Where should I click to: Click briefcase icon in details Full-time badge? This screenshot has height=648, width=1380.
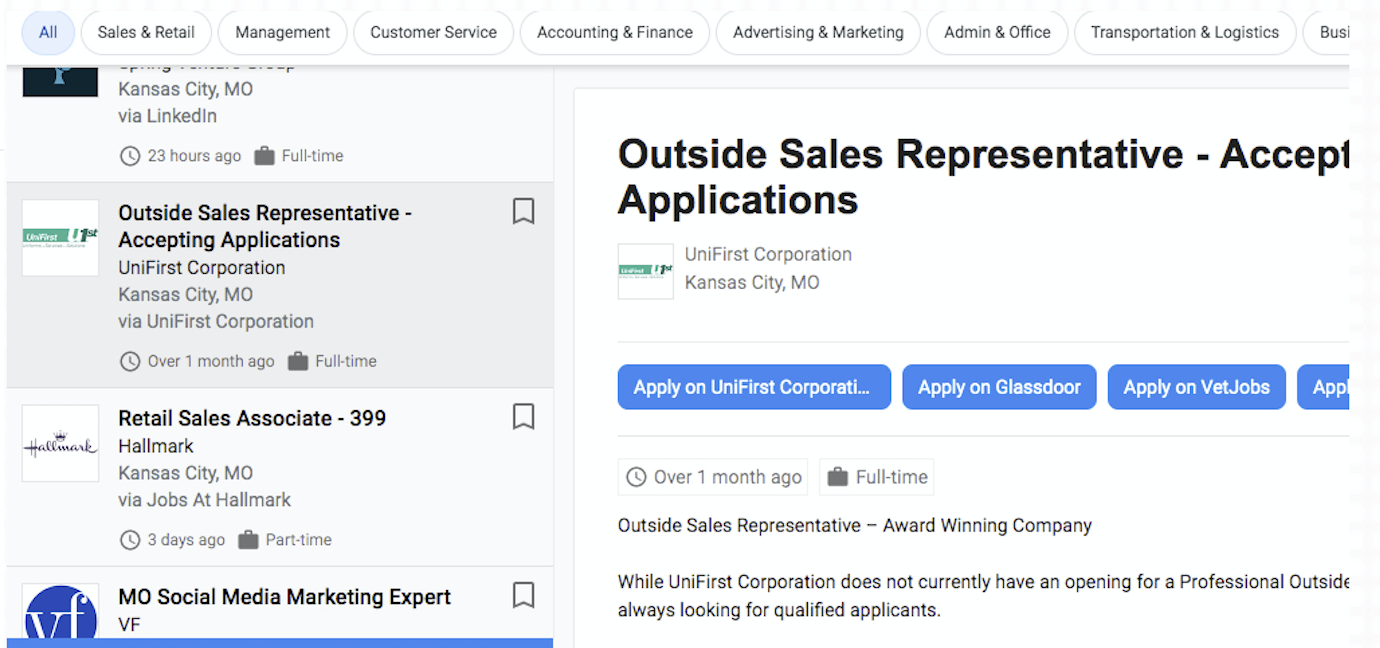(x=838, y=477)
